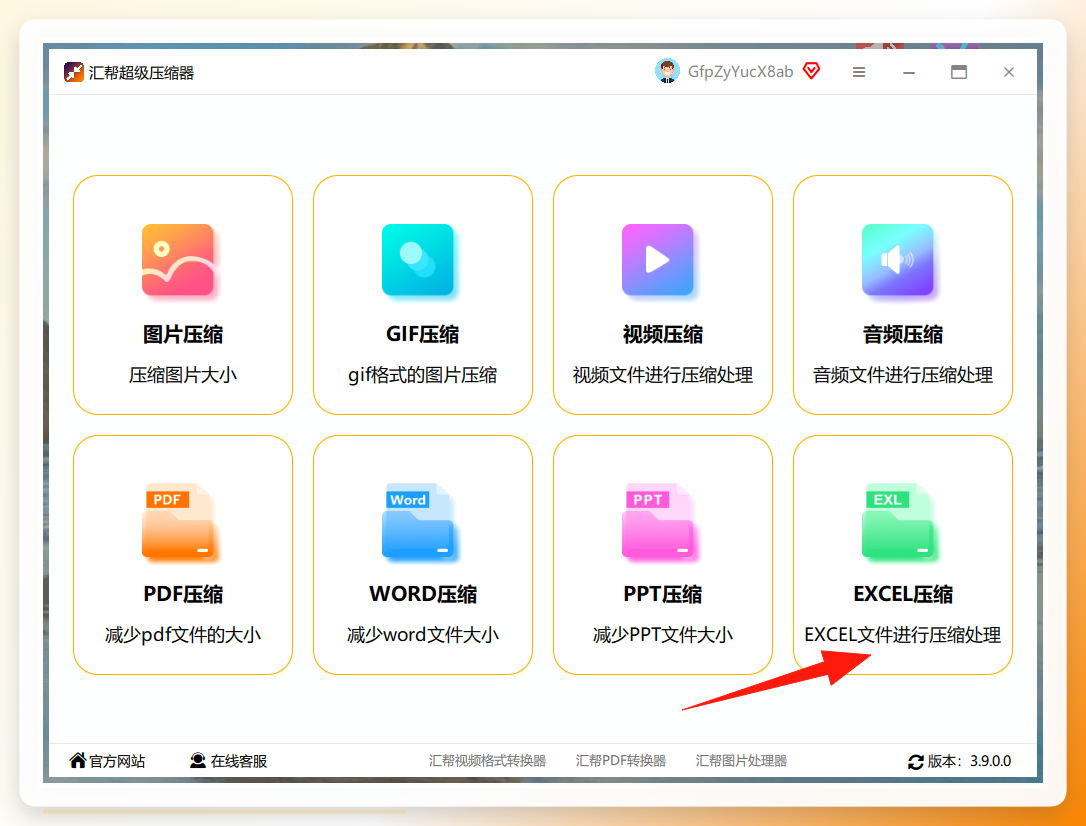Open 汇帮视频格式转换器 link

[487, 761]
